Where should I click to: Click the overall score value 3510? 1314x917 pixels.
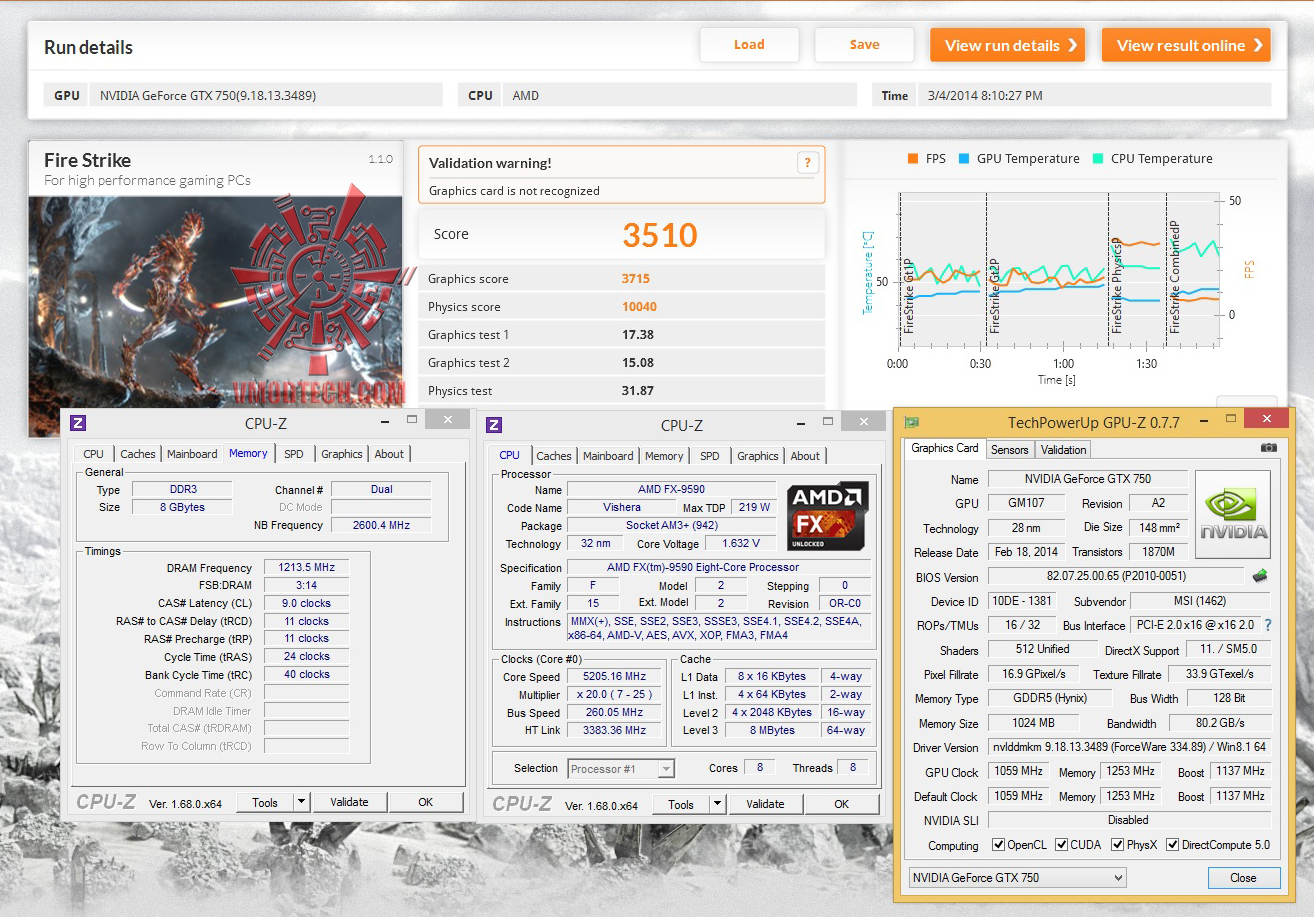coord(660,235)
